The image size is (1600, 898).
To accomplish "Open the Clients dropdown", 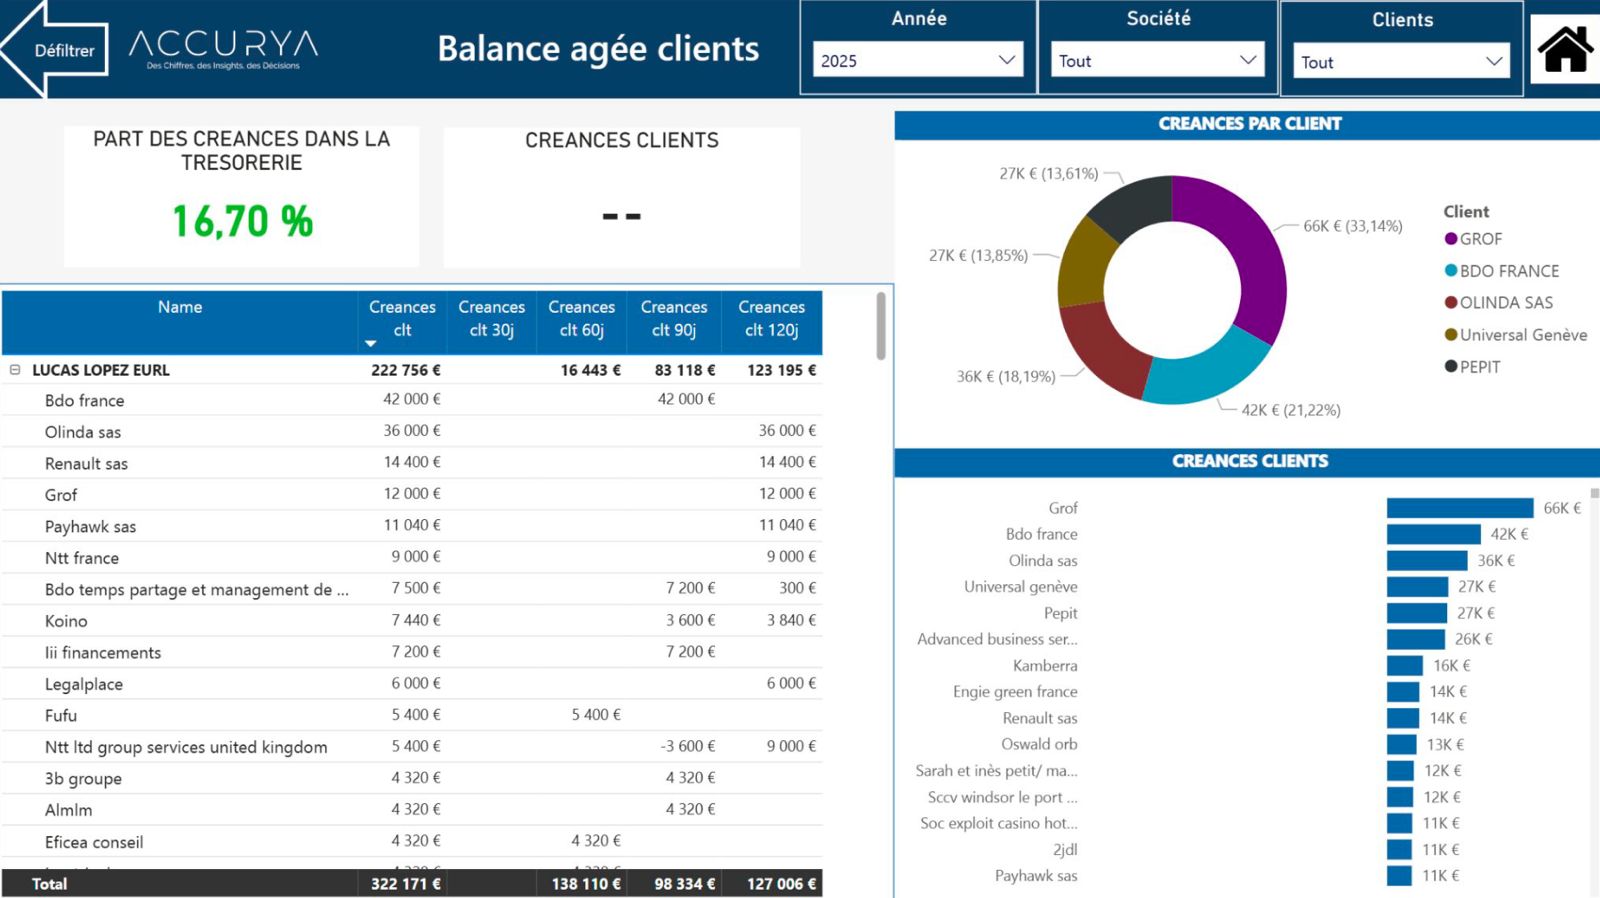I will pos(1400,62).
